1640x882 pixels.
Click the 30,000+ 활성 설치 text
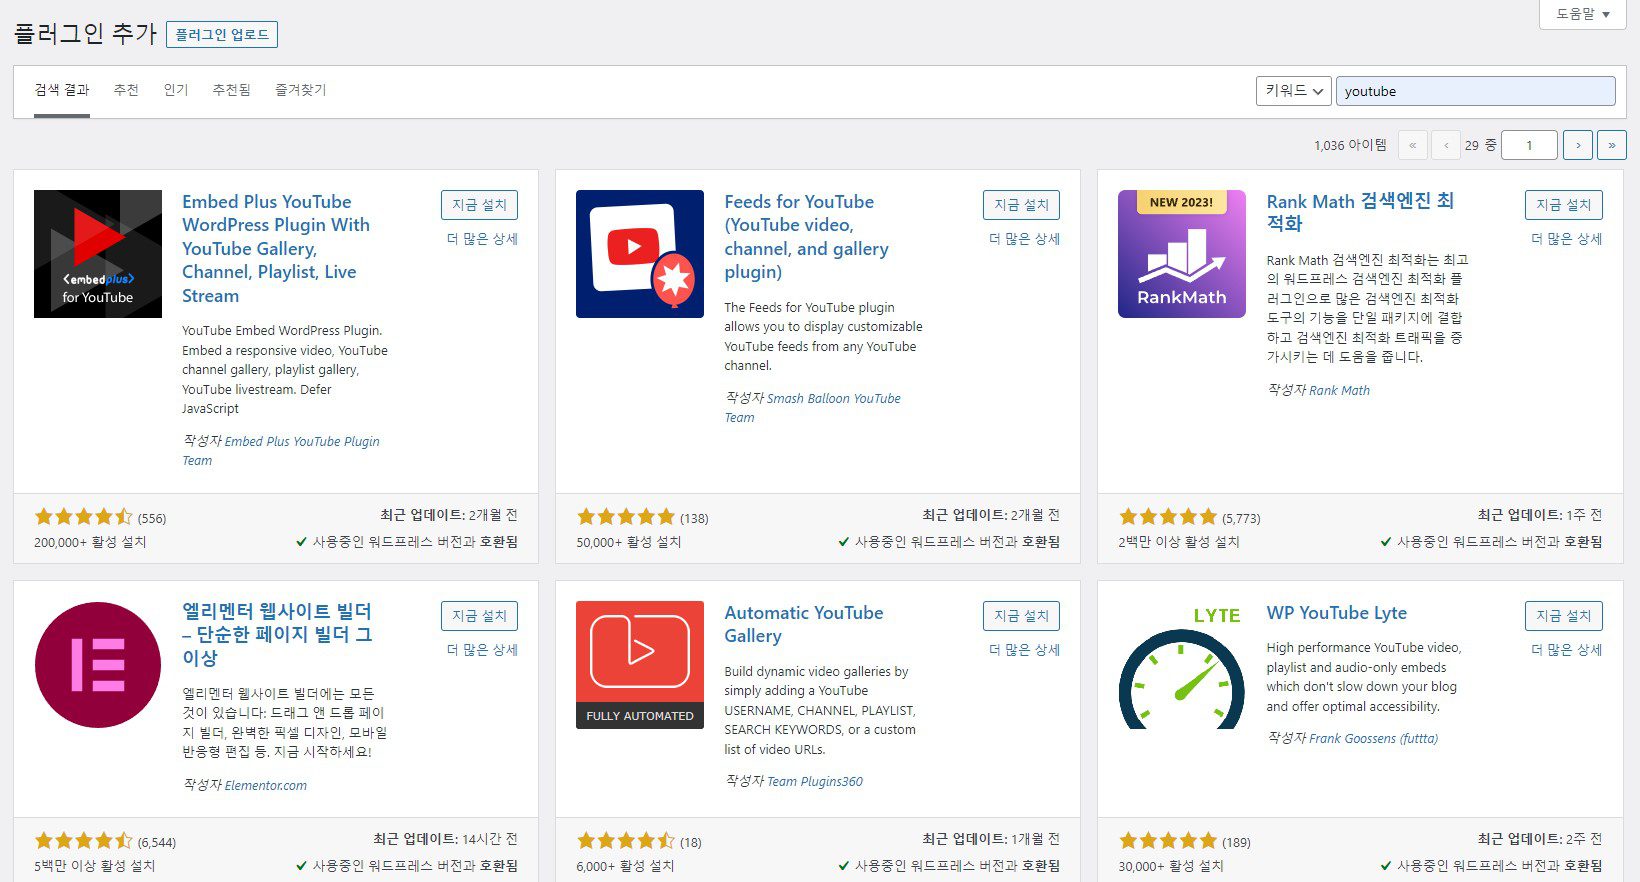(1171, 866)
